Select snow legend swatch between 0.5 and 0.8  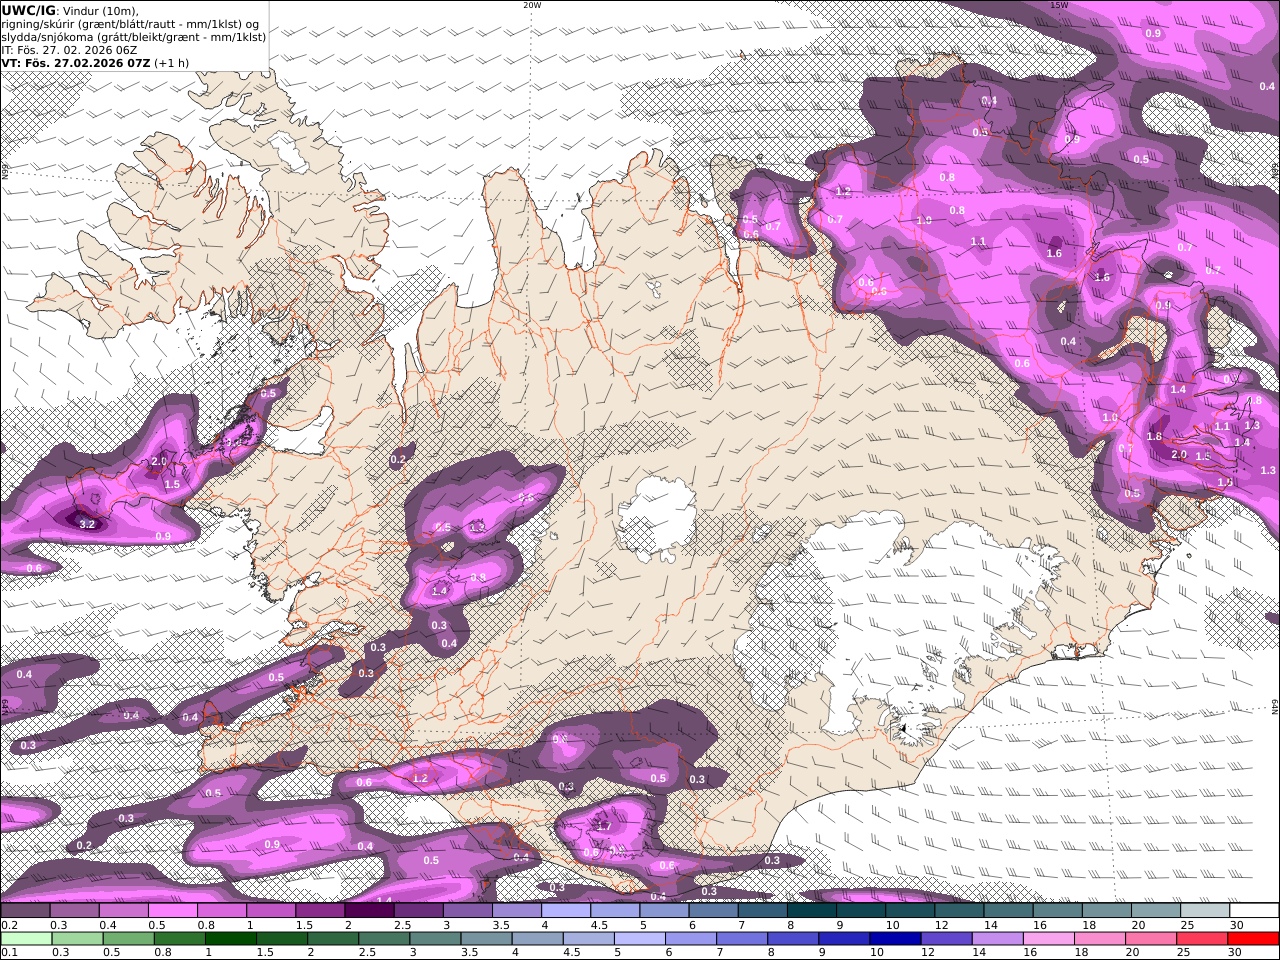(x=172, y=911)
